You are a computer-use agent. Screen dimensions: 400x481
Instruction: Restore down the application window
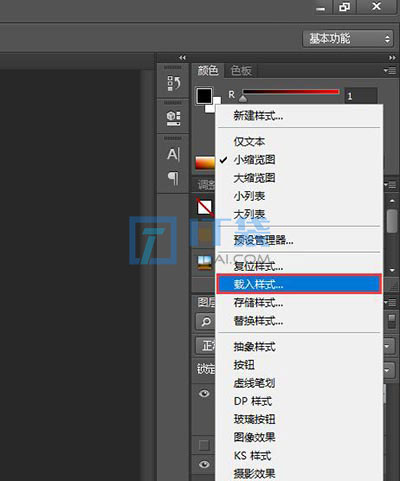345,7
